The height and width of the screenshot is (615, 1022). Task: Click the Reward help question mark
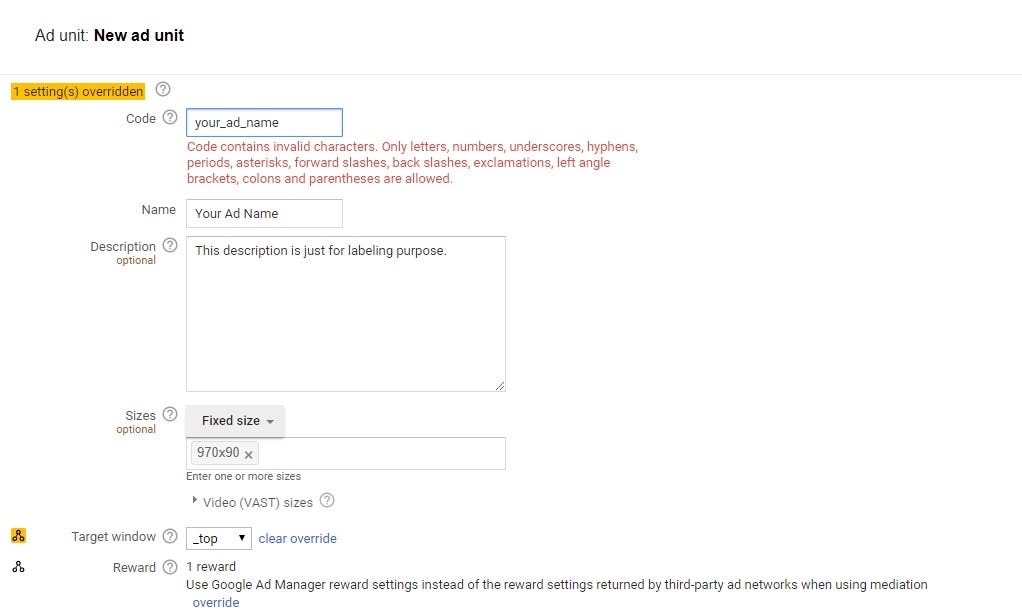click(170, 567)
